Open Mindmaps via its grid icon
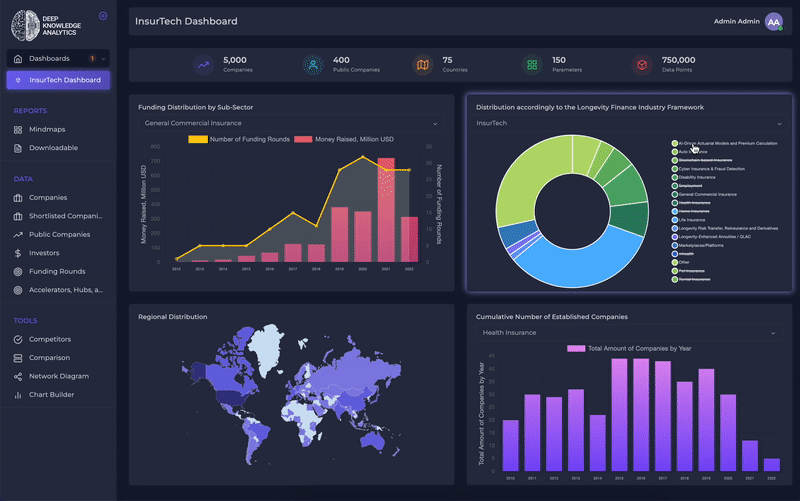800x501 pixels. pos(18,130)
